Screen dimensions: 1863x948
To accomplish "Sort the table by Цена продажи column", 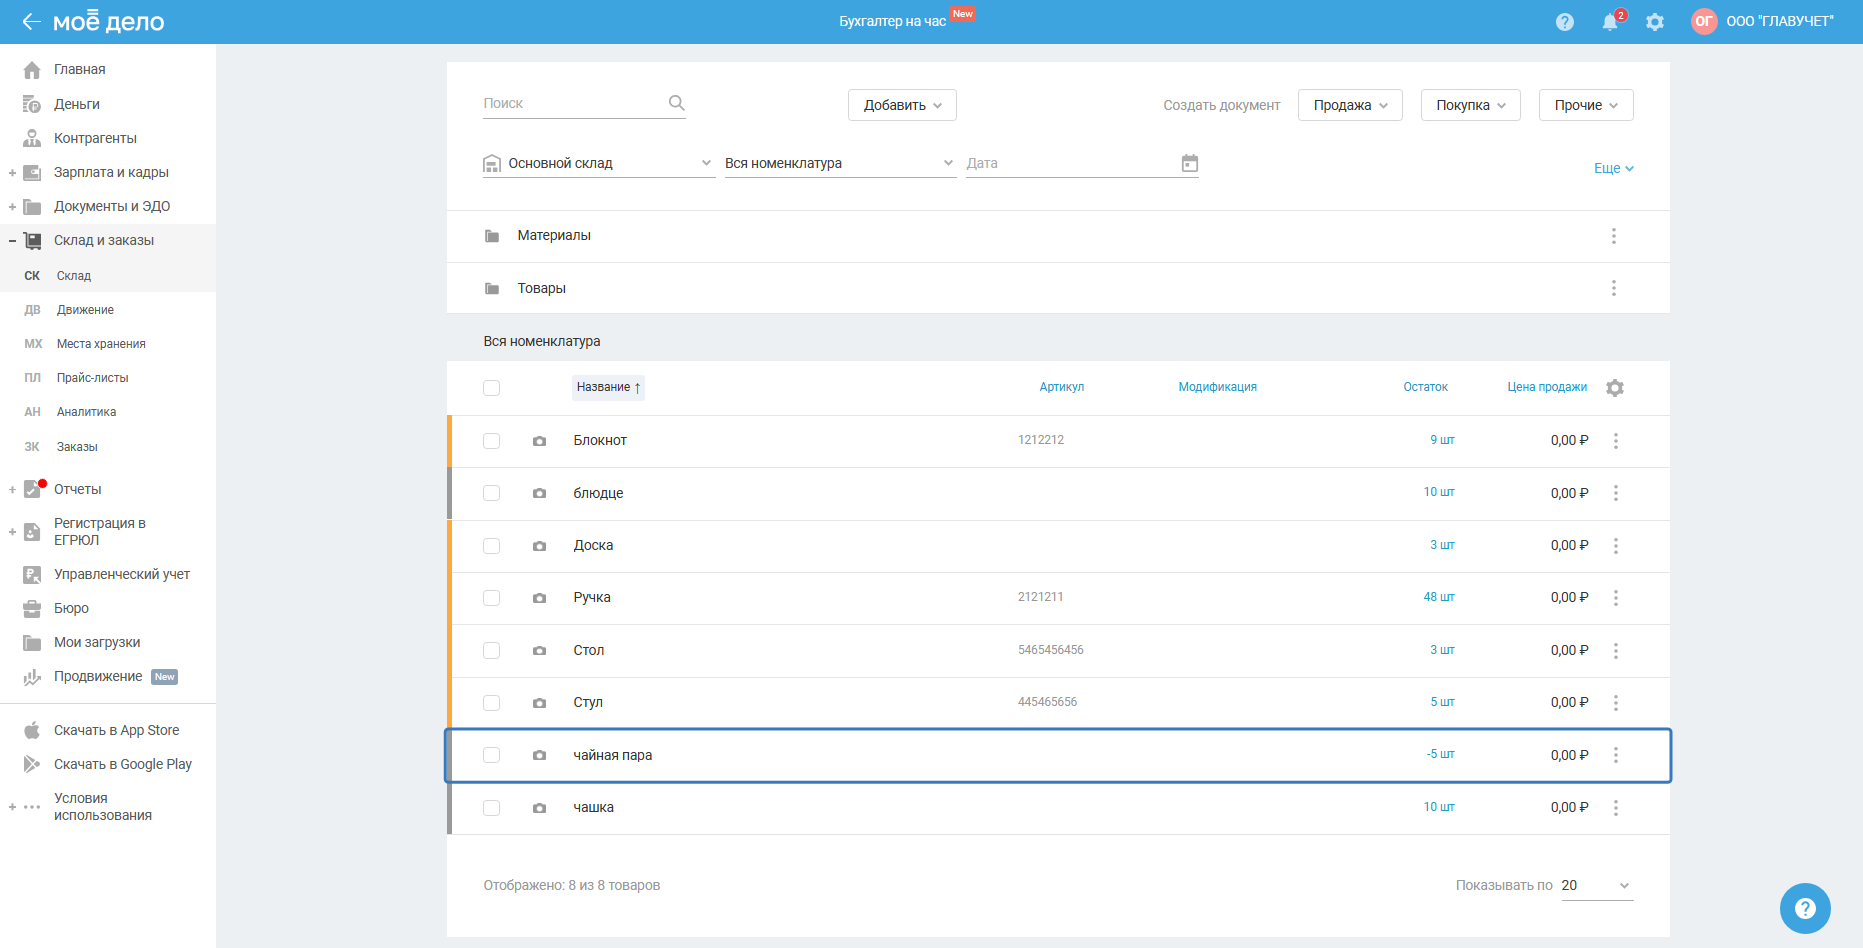I will click(x=1547, y=388).
